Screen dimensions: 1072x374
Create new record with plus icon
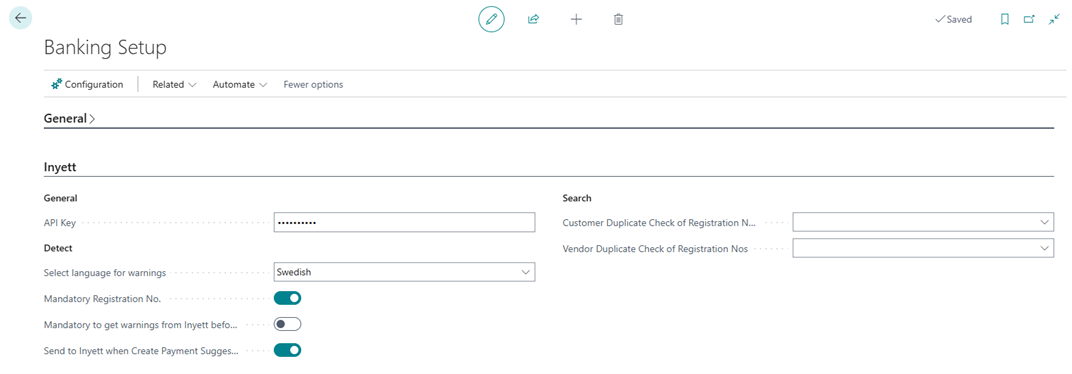point(576,19)
